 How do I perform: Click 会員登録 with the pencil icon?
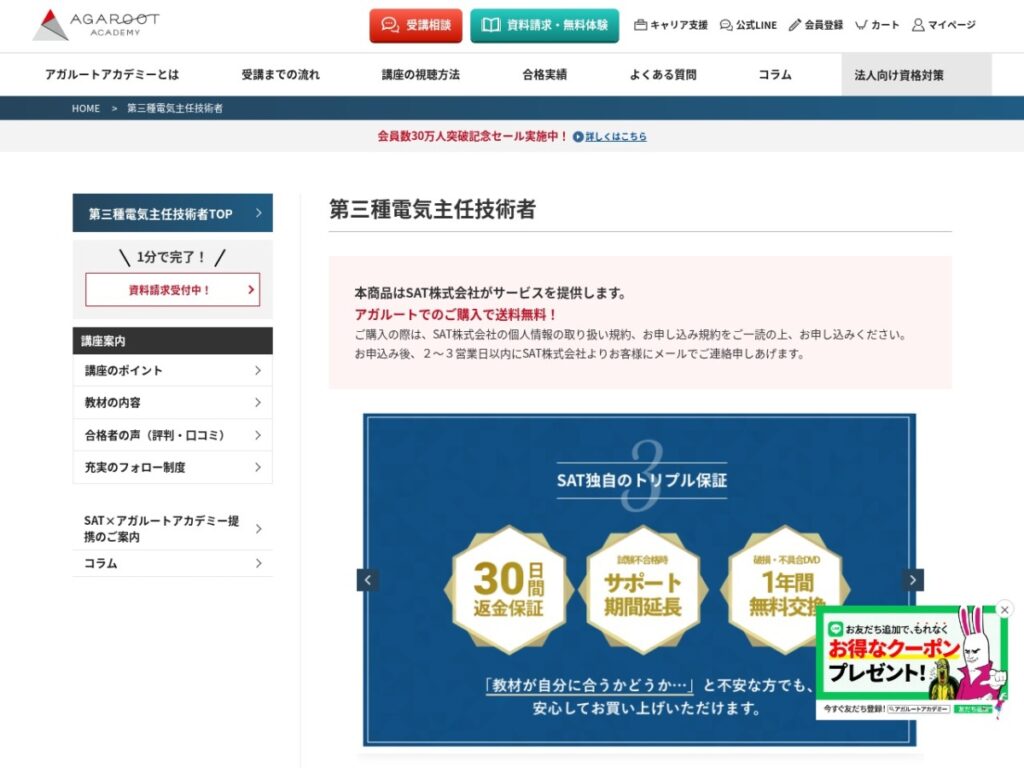point(816,25)
